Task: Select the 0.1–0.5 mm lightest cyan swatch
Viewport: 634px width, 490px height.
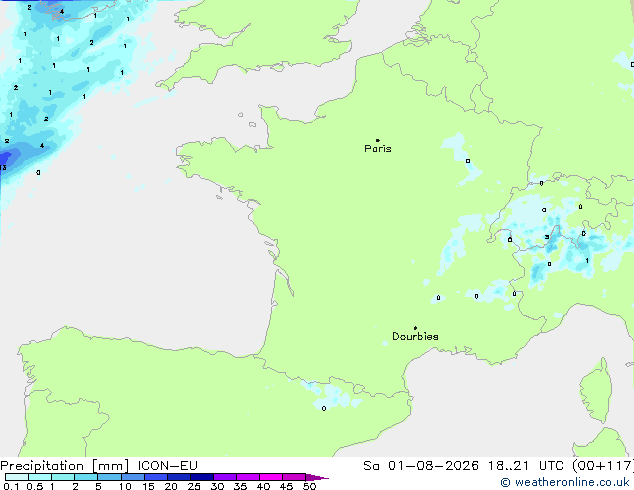Action: [17, 477]
